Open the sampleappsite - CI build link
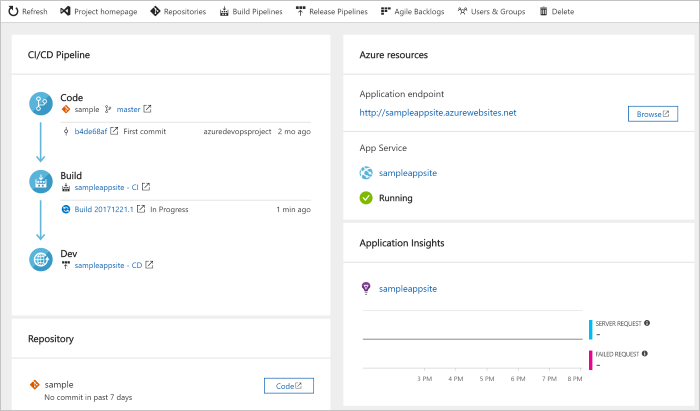Viewport: 700px width, 411px height. (x=107, y=187)
